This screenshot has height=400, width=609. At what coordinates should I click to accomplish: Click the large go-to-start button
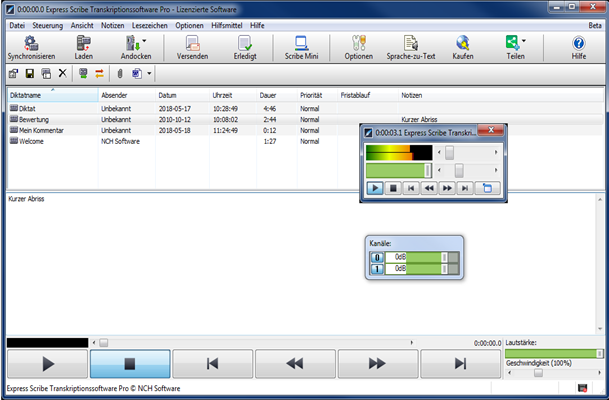[213, 364]
